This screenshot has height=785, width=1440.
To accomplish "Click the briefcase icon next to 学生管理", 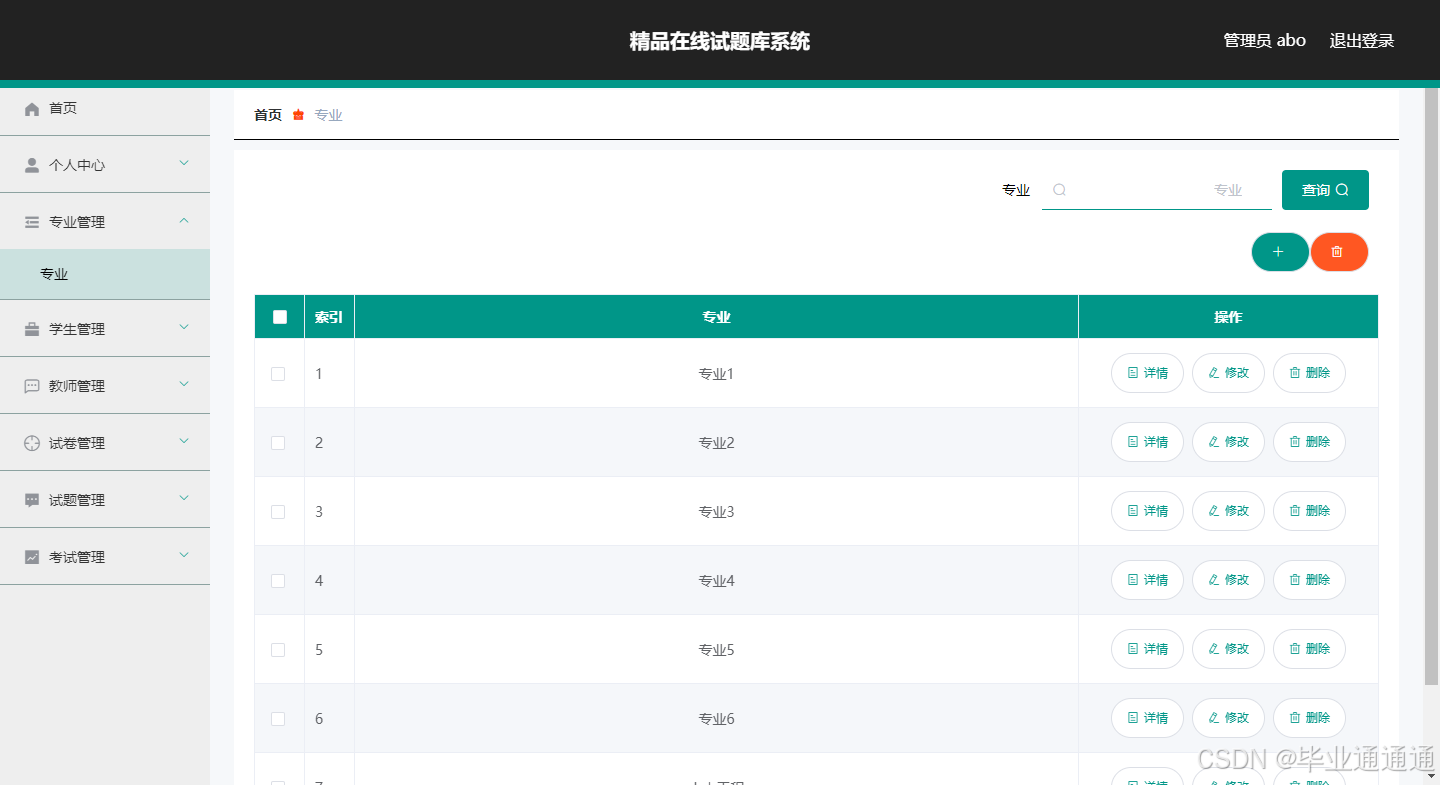I will click(x=32, y=329).
